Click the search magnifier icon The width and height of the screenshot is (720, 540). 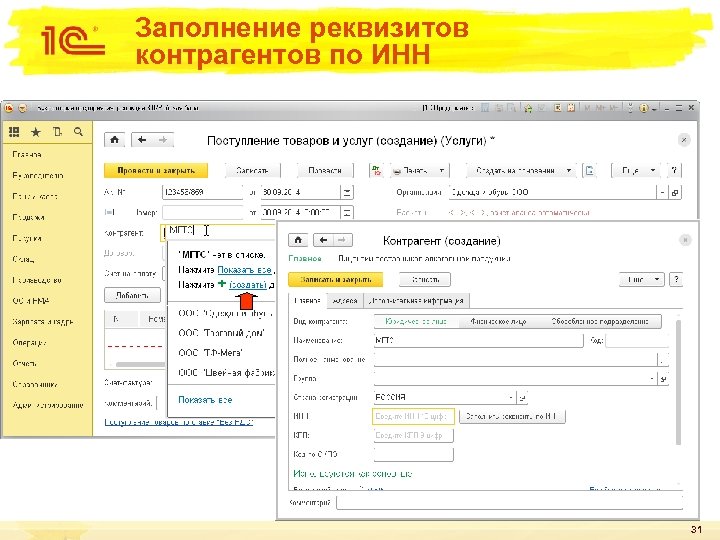[79, 132]
